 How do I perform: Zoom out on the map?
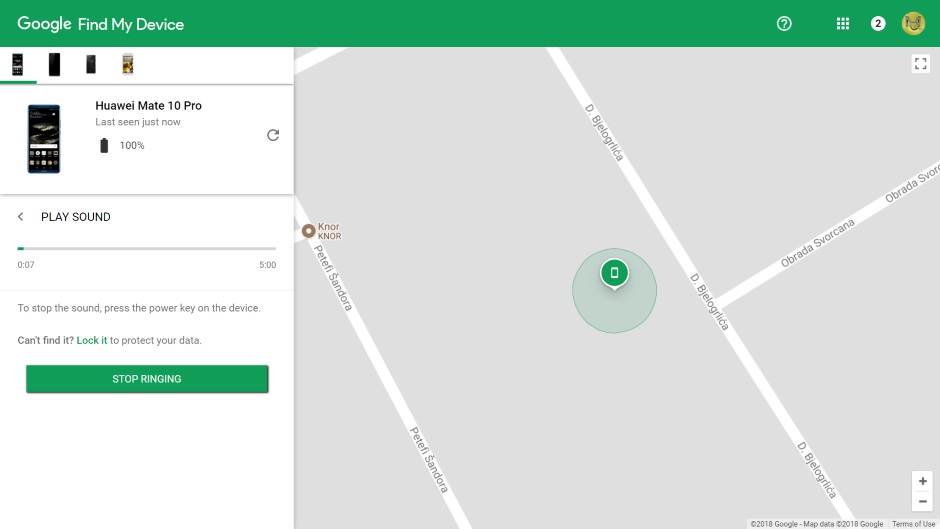[x=922, y=501]
